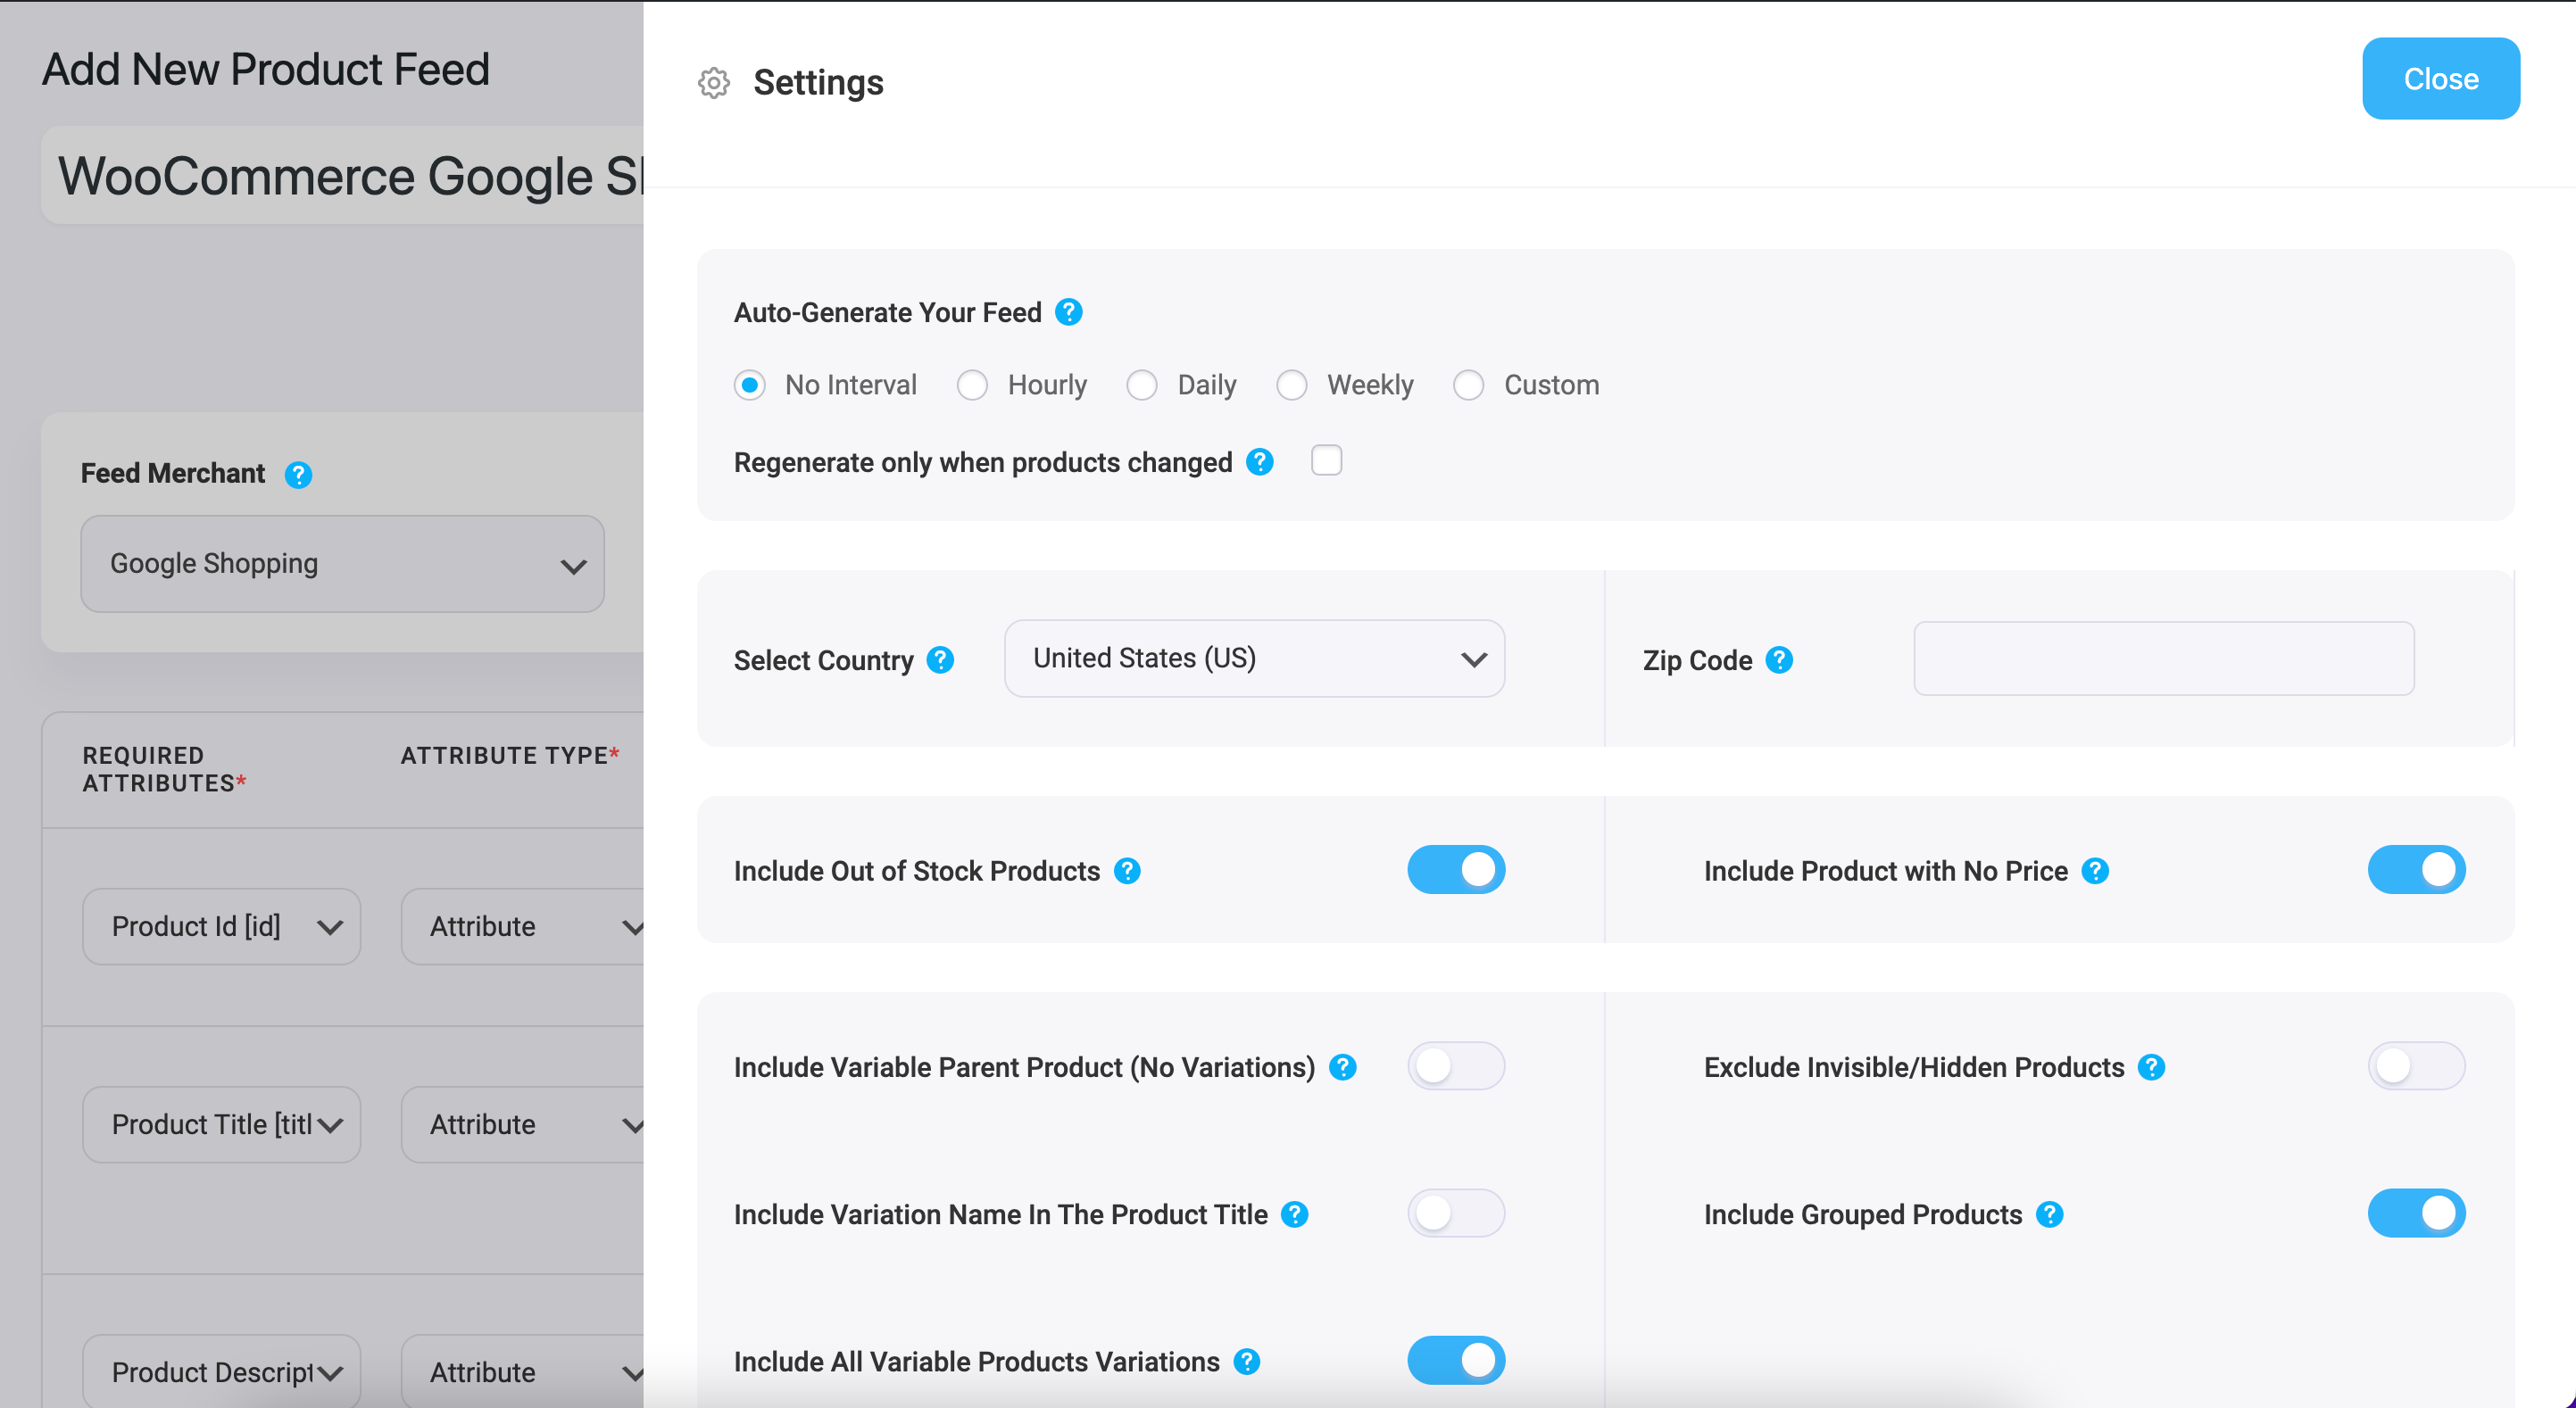Click the ATTRIBUTE TYPE column header
Viewport: 2576px width, 1408px height.
510,755
